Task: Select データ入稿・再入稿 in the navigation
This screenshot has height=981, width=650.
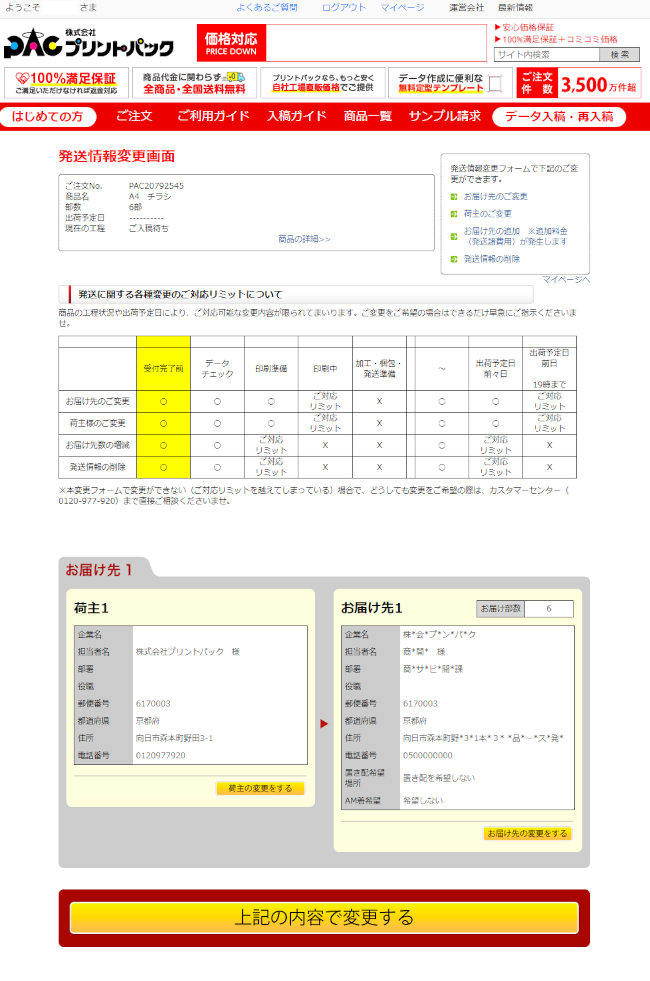Action: click(559, 117)
